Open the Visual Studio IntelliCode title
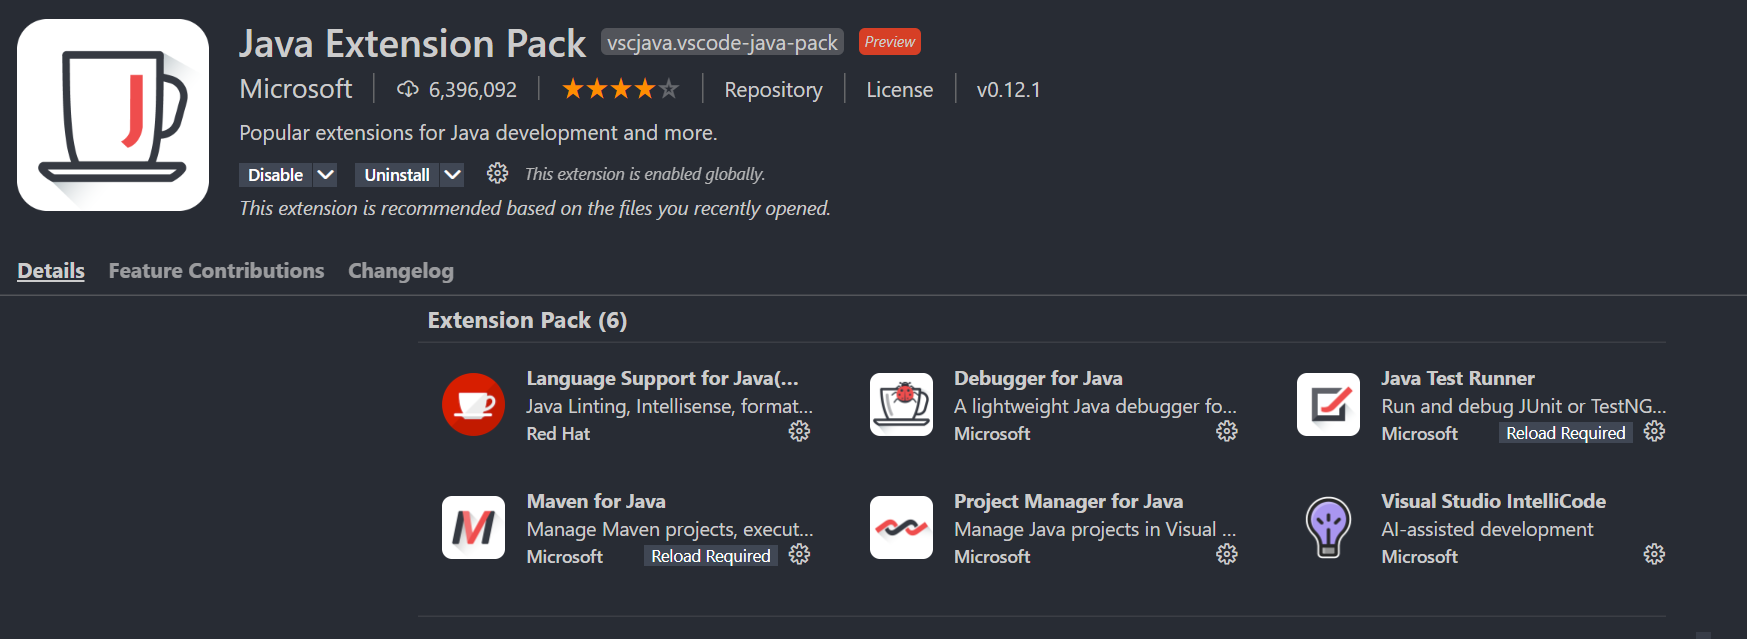The image size is (1747, 639). pos(1494,501)
